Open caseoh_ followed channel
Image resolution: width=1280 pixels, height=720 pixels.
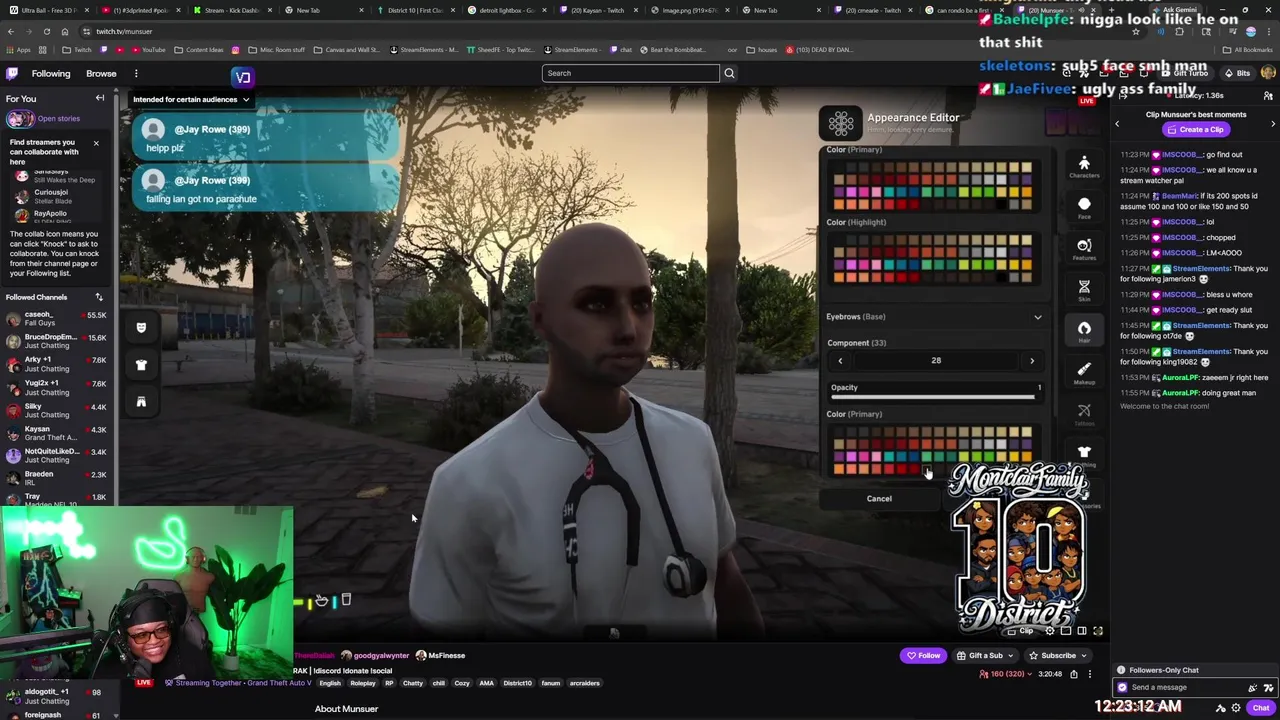58,319
